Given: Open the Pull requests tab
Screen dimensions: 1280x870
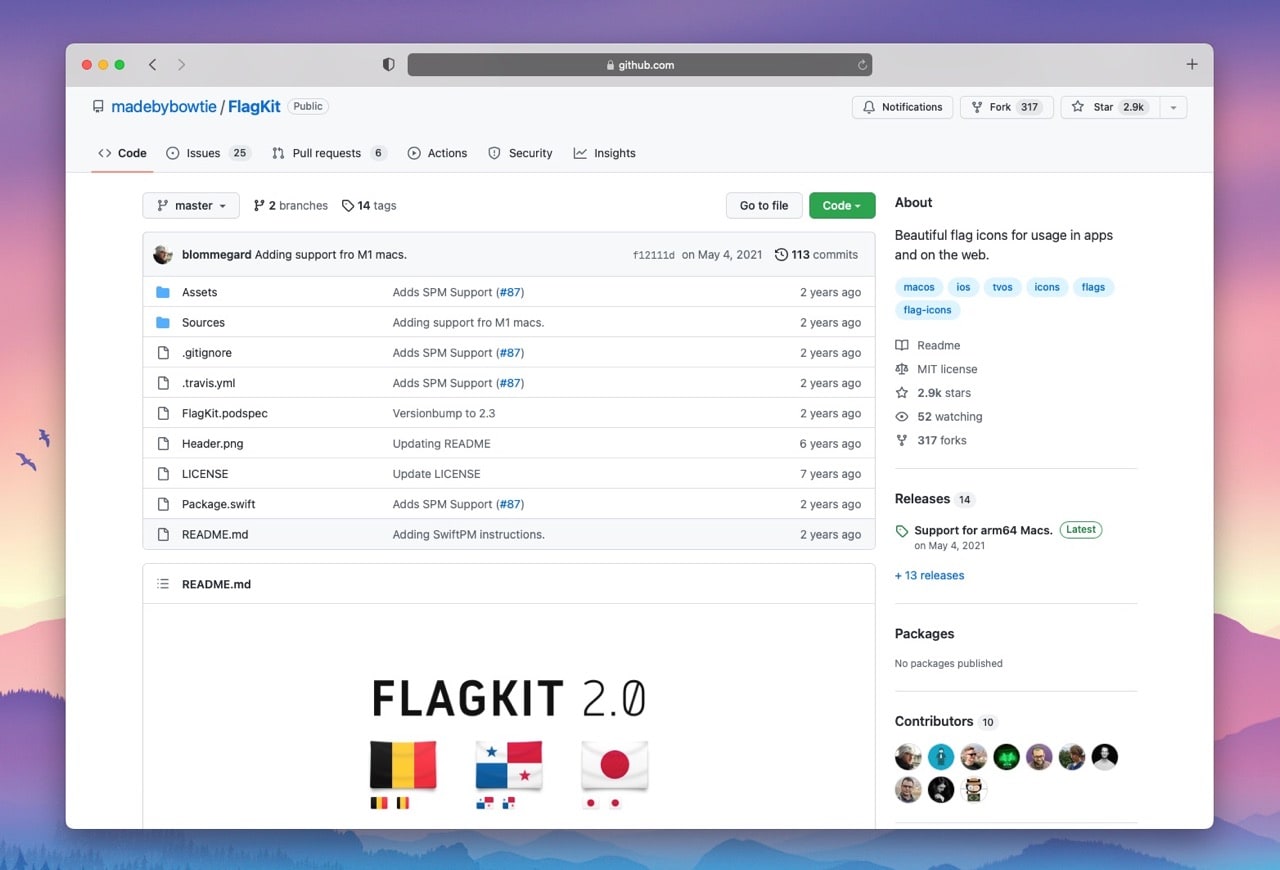Looking at the screenshot, I should (329, 153).
